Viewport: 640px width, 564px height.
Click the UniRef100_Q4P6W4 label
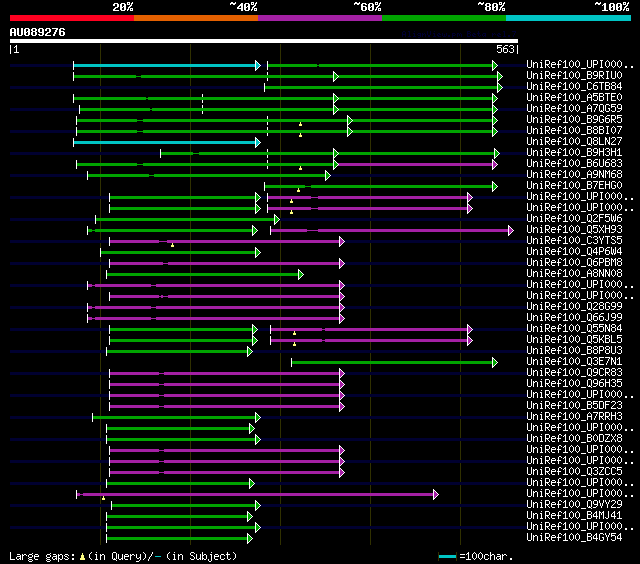tap(574, 252)
